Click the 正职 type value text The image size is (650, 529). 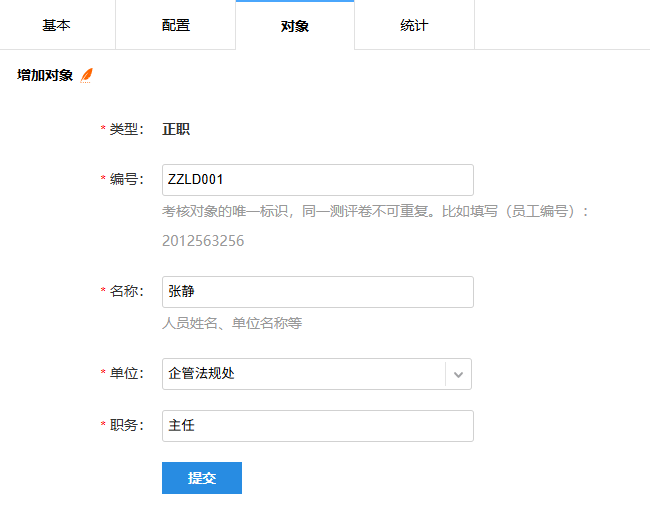coord(176,129)
